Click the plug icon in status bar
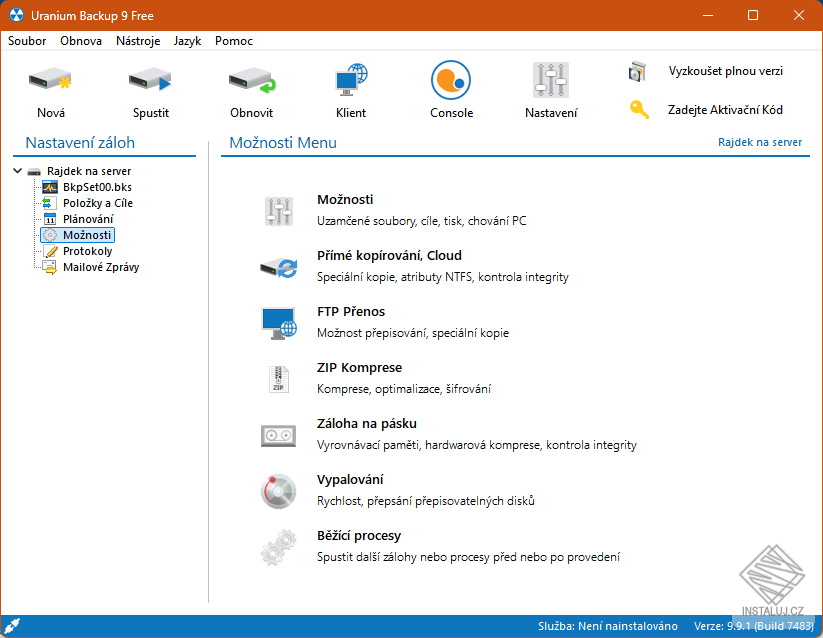The image size is (823, 638). [x=11, y=626]
